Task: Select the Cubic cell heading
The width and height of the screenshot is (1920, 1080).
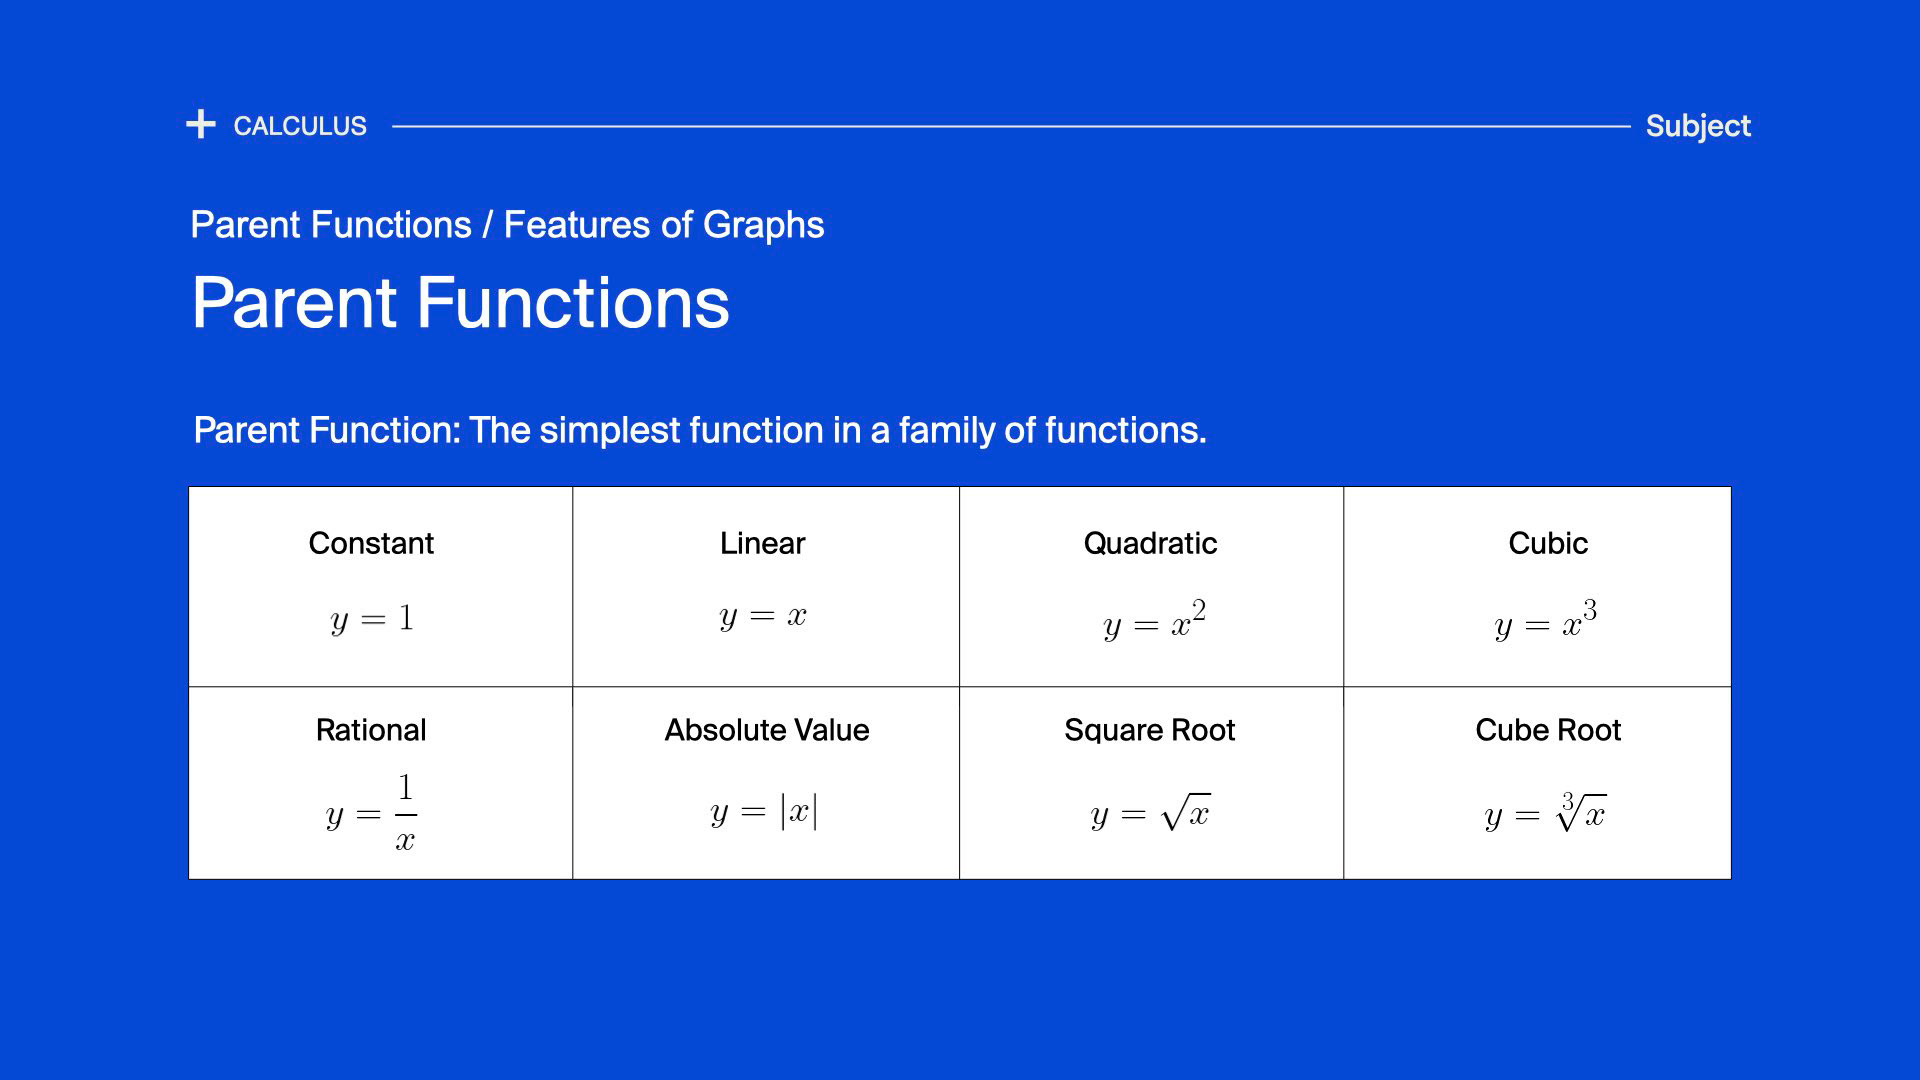Action: [x=1548, y=543]
